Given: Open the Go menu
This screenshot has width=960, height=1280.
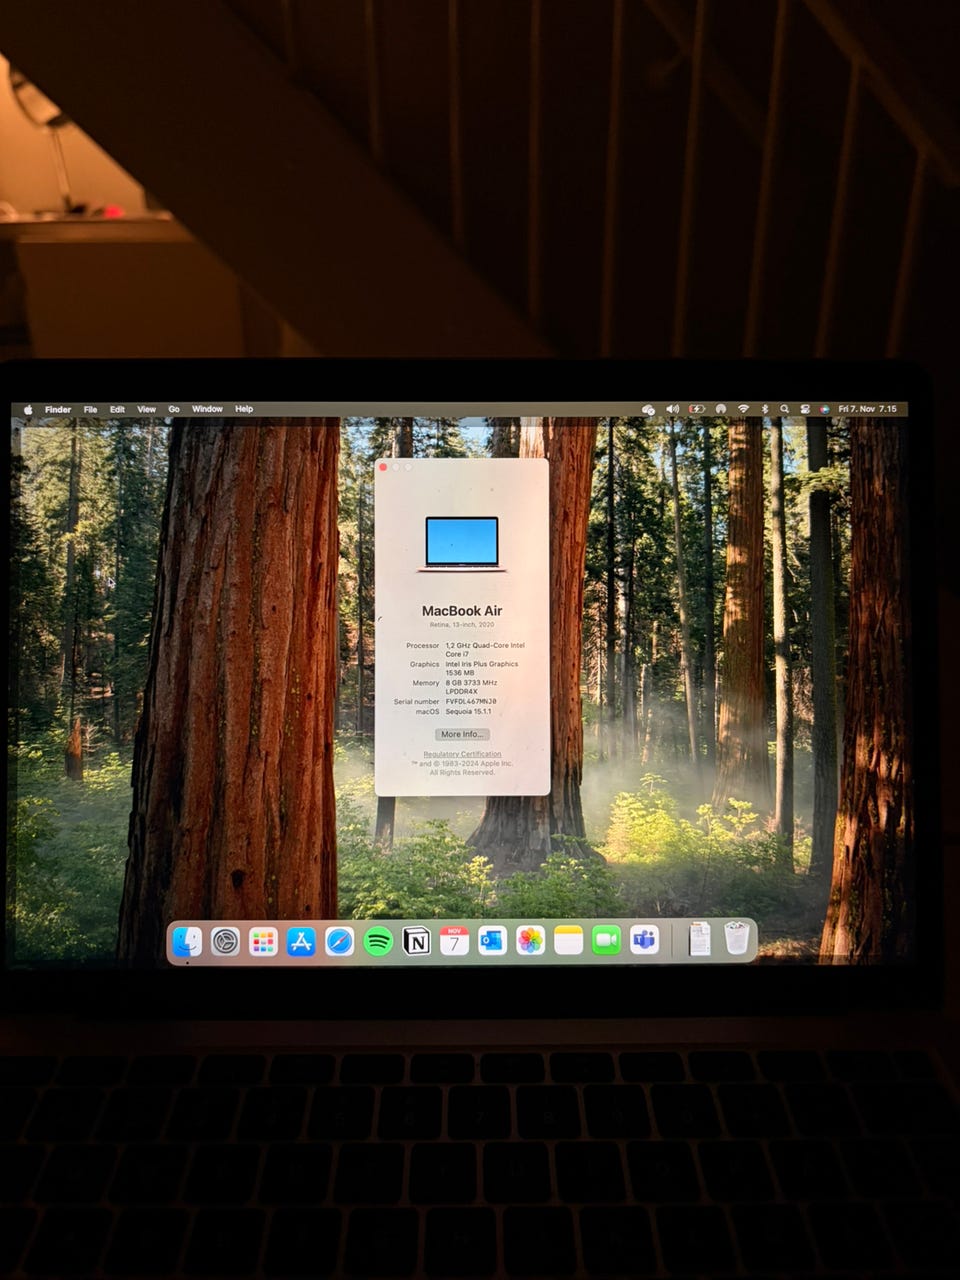Looking at the screenshot, I should tap(174, 409).
